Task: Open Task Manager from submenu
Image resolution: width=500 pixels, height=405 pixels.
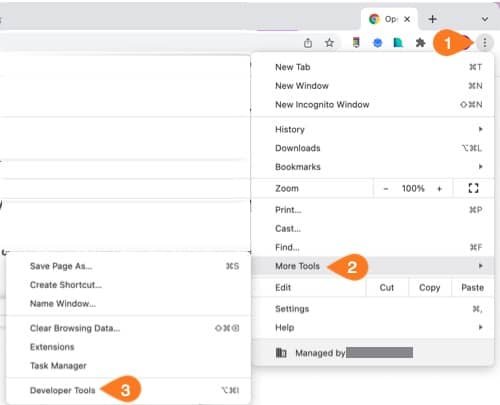Action: click(x=128, y=365)
